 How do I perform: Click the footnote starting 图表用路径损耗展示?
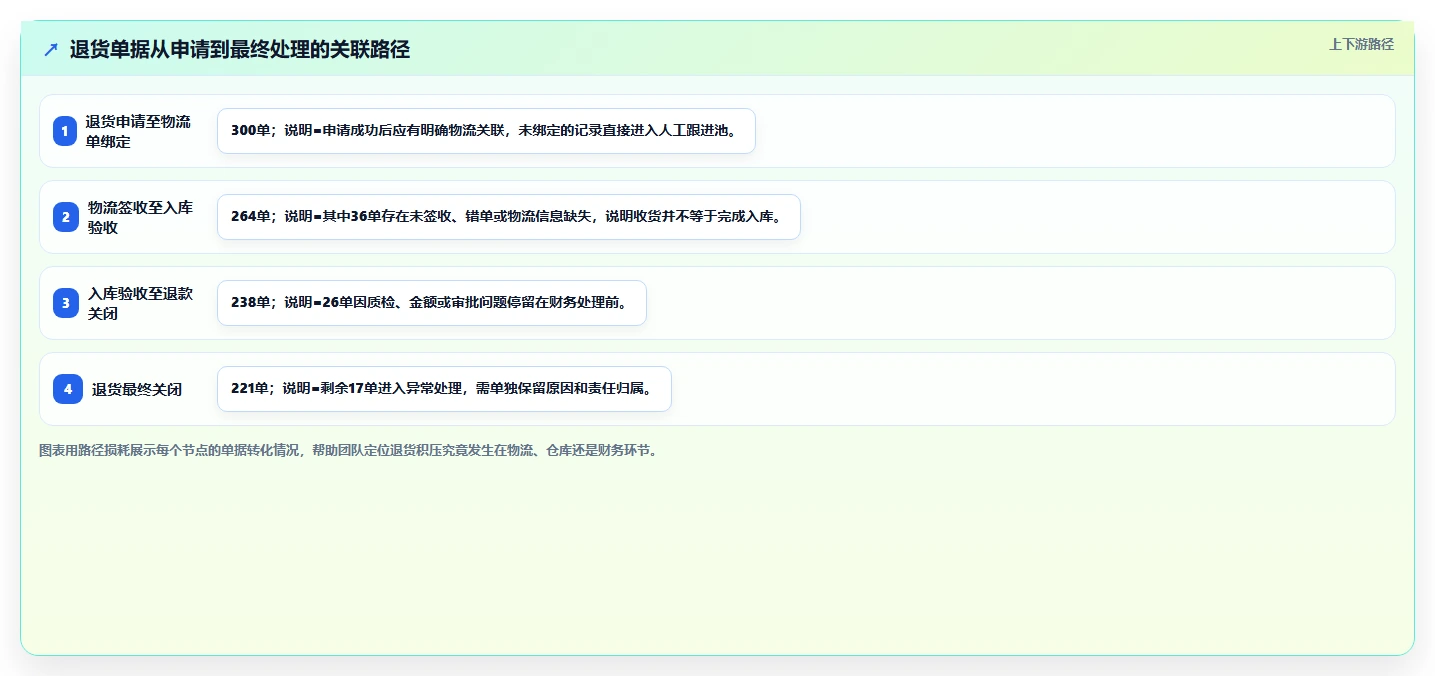click(348, 451)
